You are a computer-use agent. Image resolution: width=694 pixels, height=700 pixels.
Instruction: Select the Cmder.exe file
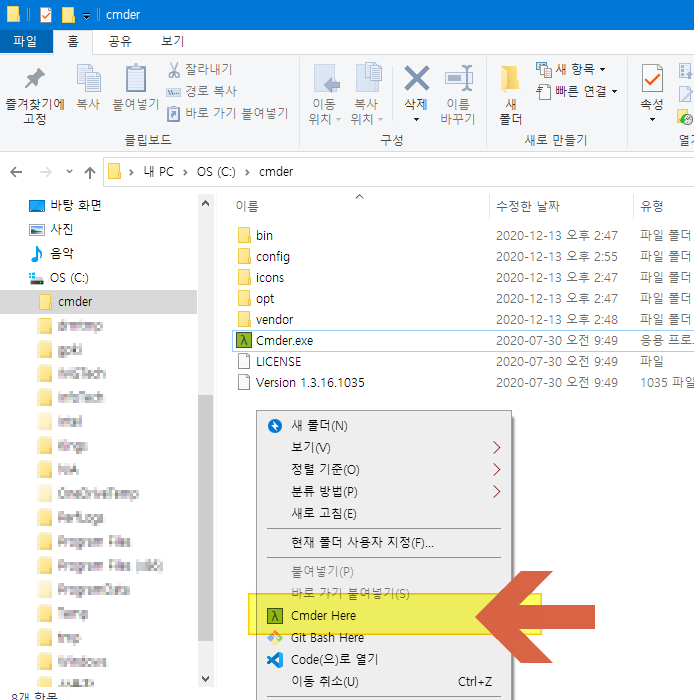pyautogui.click(x=463, y=341)
